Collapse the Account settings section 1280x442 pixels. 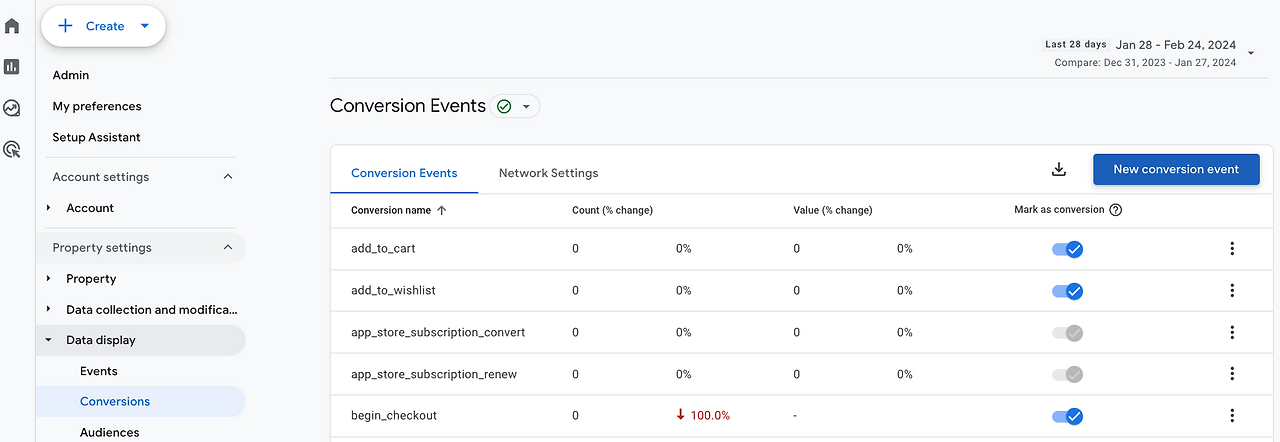(x=228, y=177)
